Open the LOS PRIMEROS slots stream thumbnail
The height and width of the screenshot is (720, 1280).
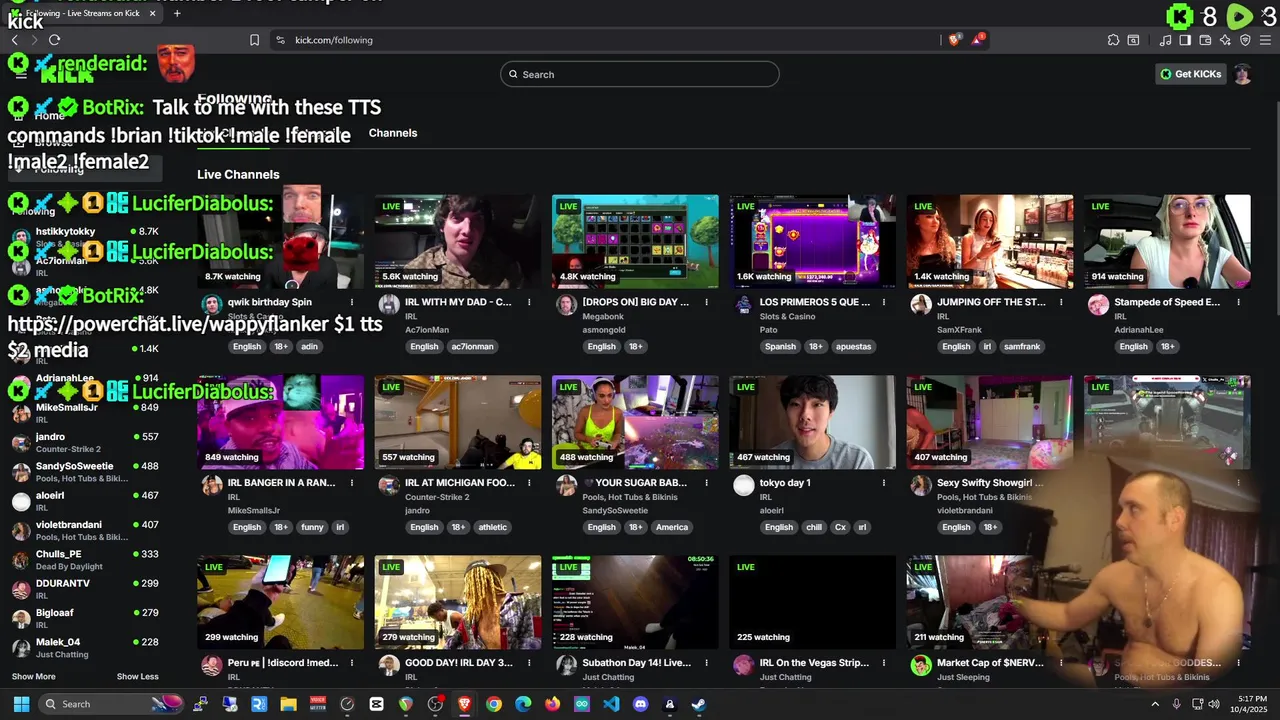click(x=812, y=241)
